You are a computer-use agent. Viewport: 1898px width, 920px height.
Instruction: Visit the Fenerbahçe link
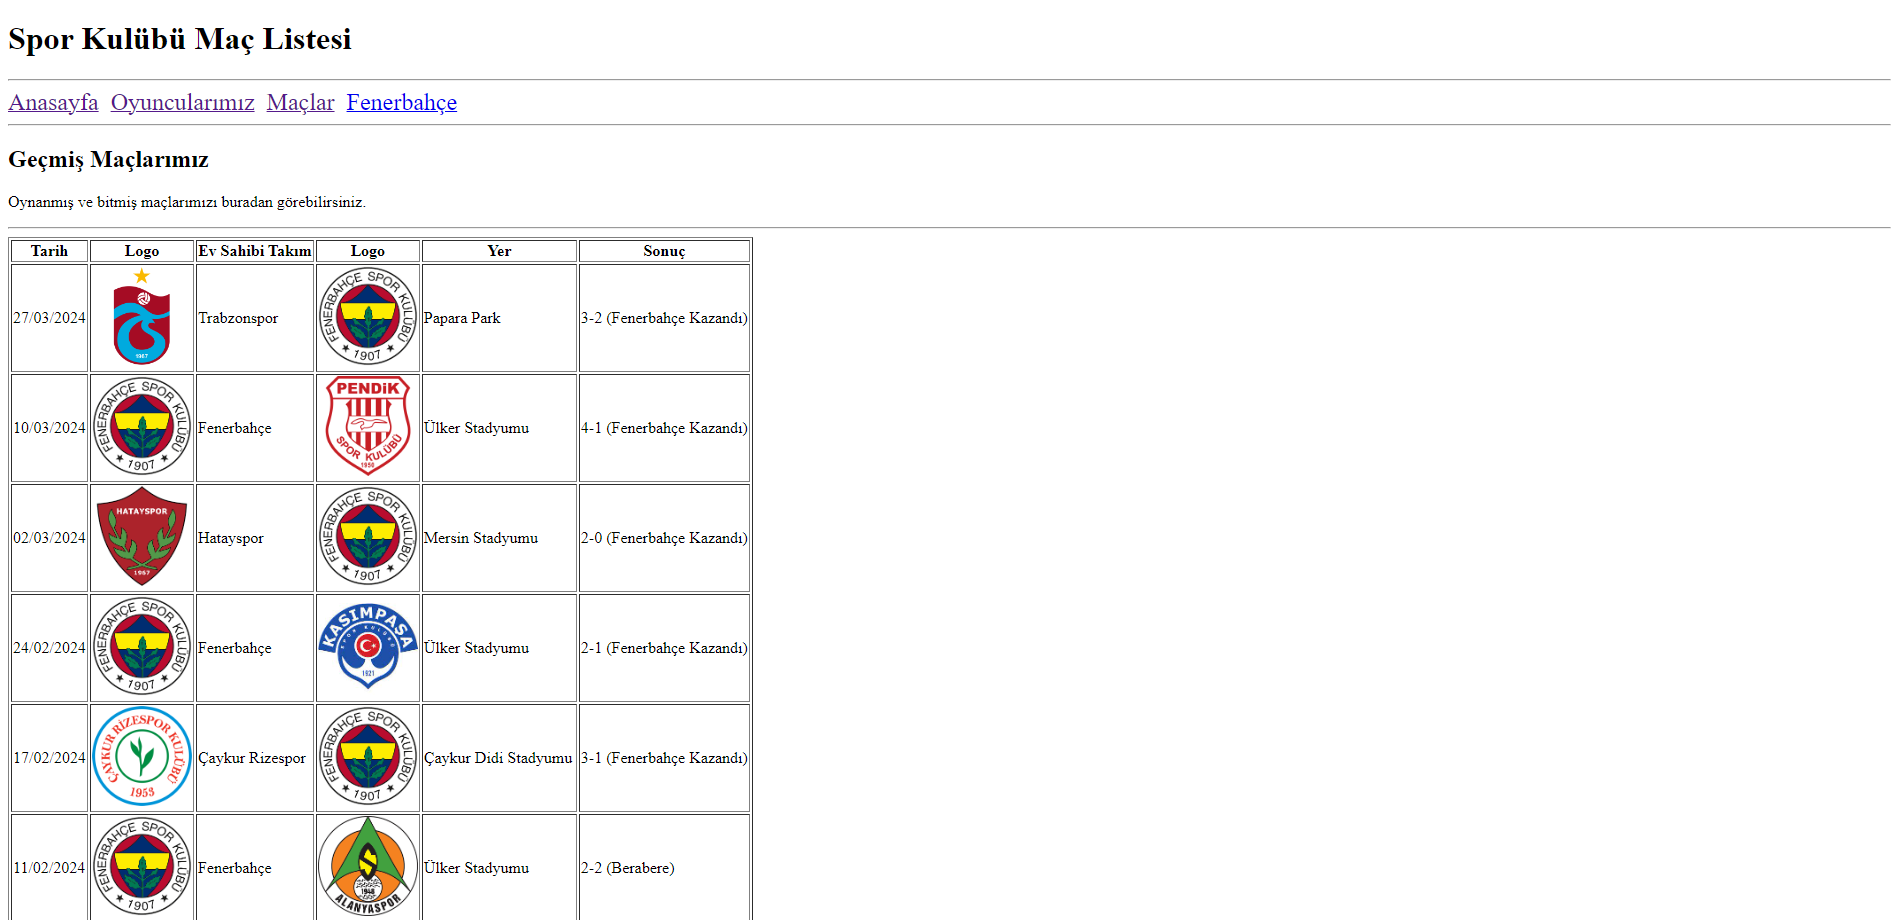pyautogui.click(x=401, y=102)
